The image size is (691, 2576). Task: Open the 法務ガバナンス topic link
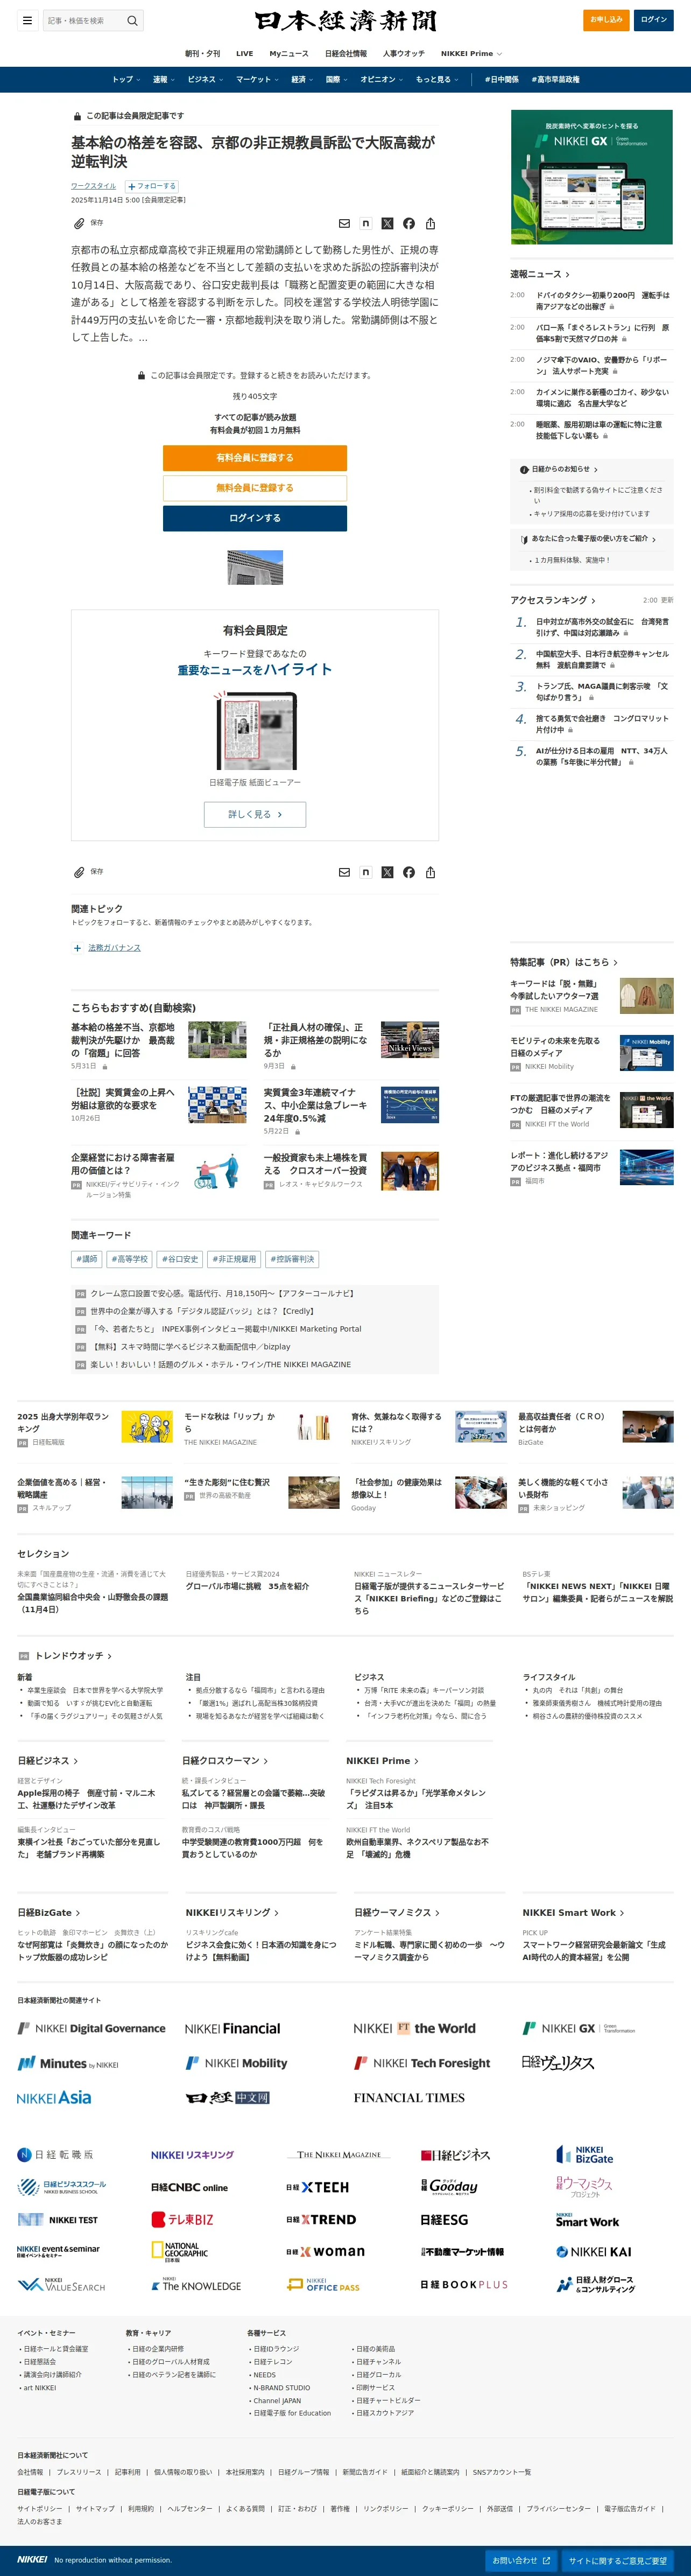[x=114, y=948]
